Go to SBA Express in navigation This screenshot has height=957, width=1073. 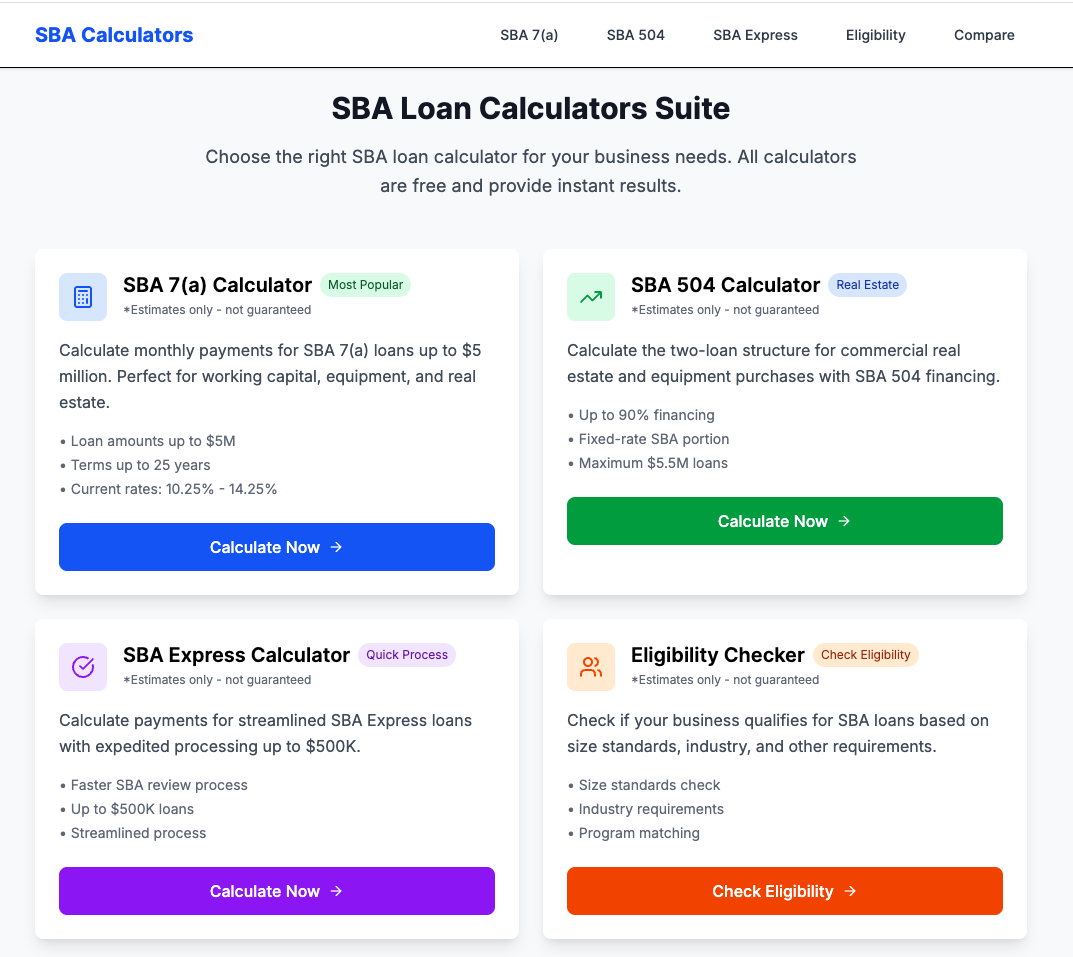click(x=755, y=35)
